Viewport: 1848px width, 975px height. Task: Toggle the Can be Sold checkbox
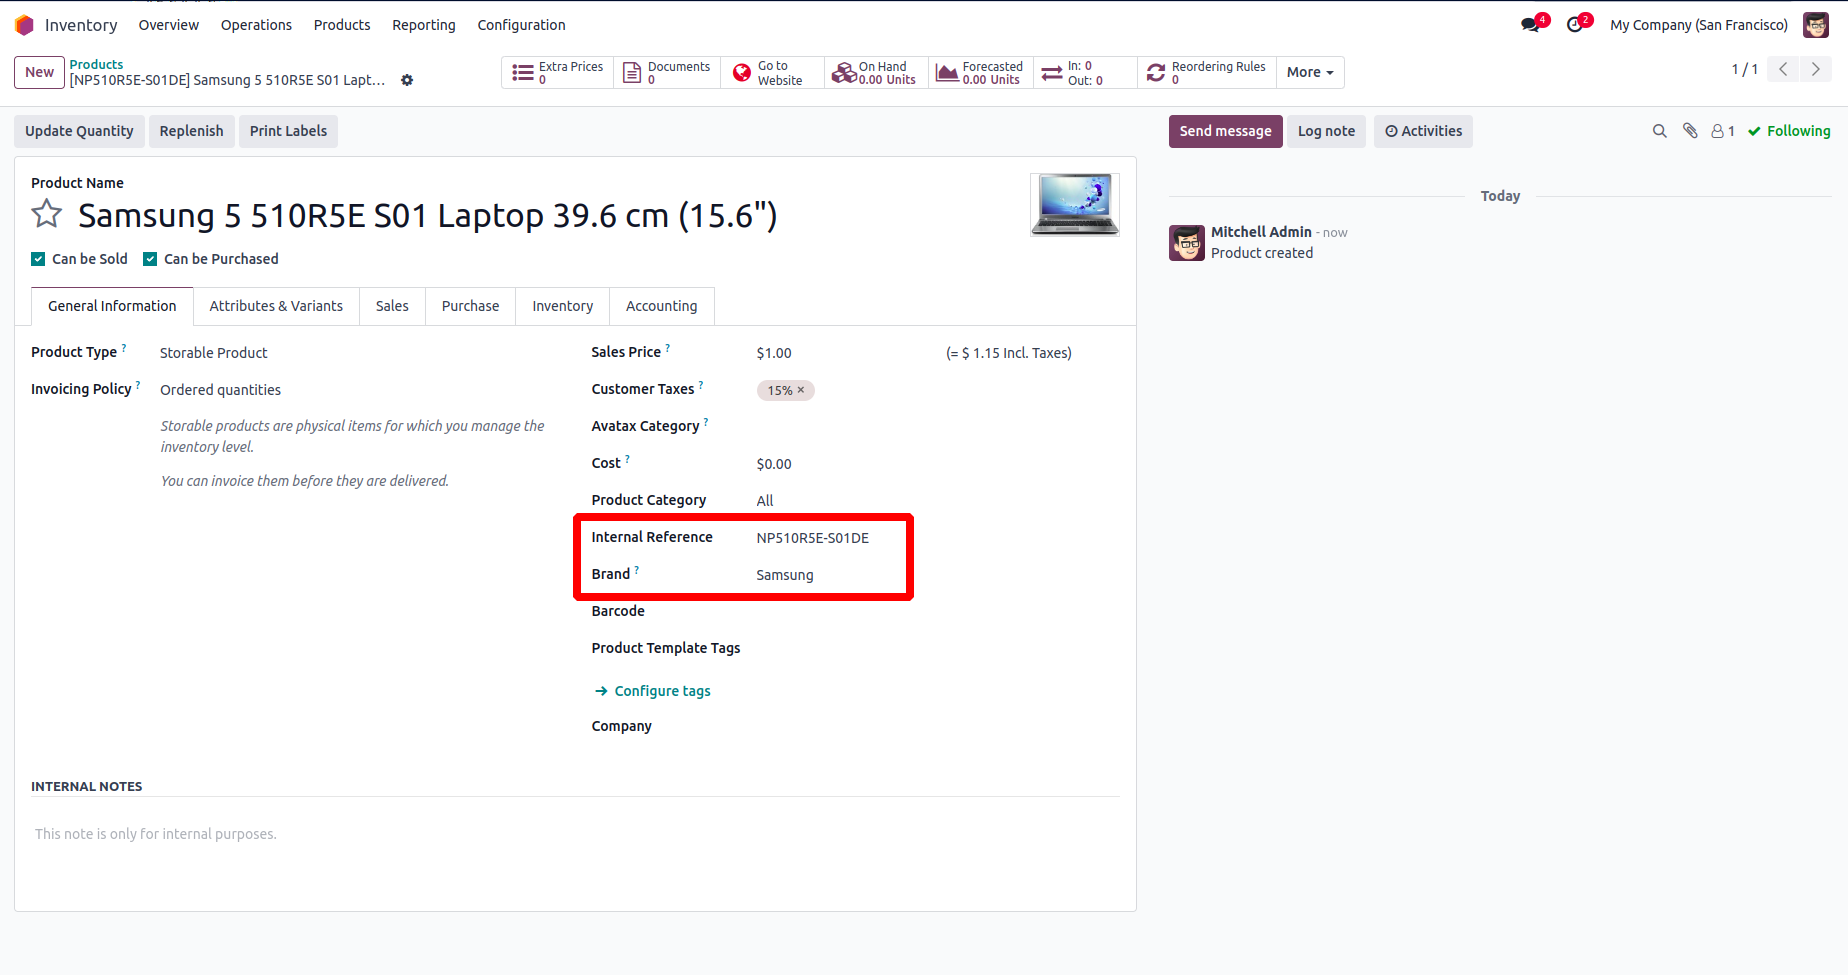point(38,259)
